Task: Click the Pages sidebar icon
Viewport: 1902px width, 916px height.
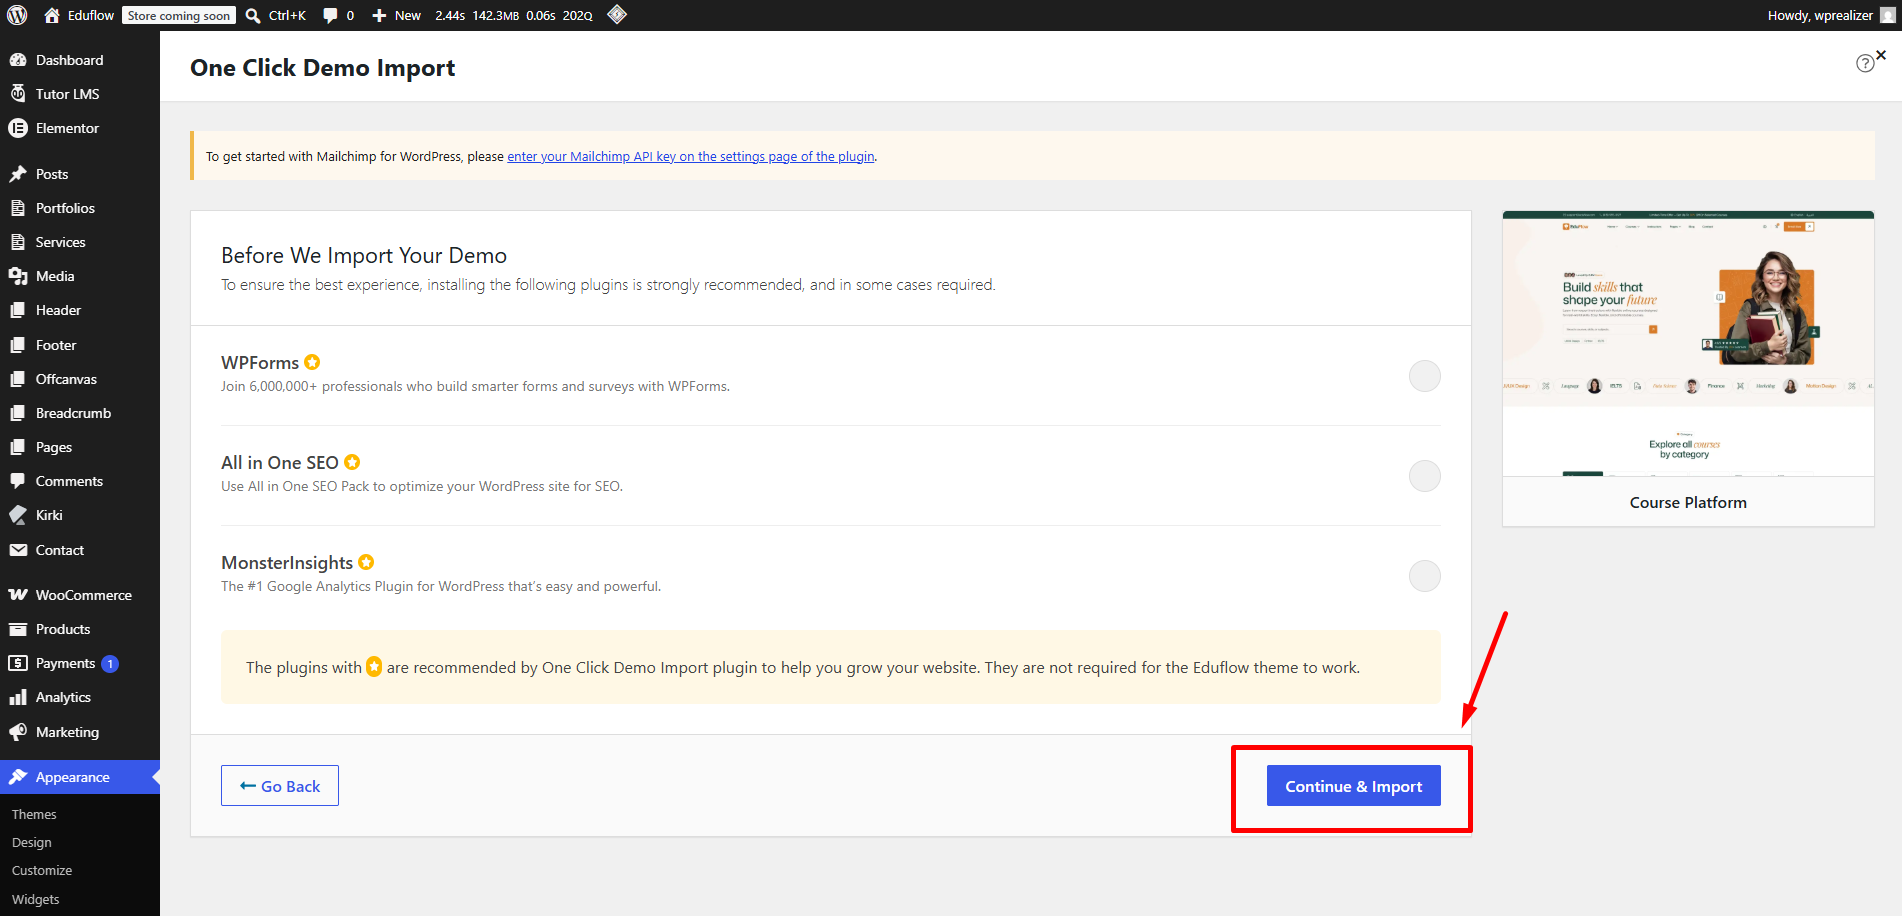Action: click(x=18, y=447)
